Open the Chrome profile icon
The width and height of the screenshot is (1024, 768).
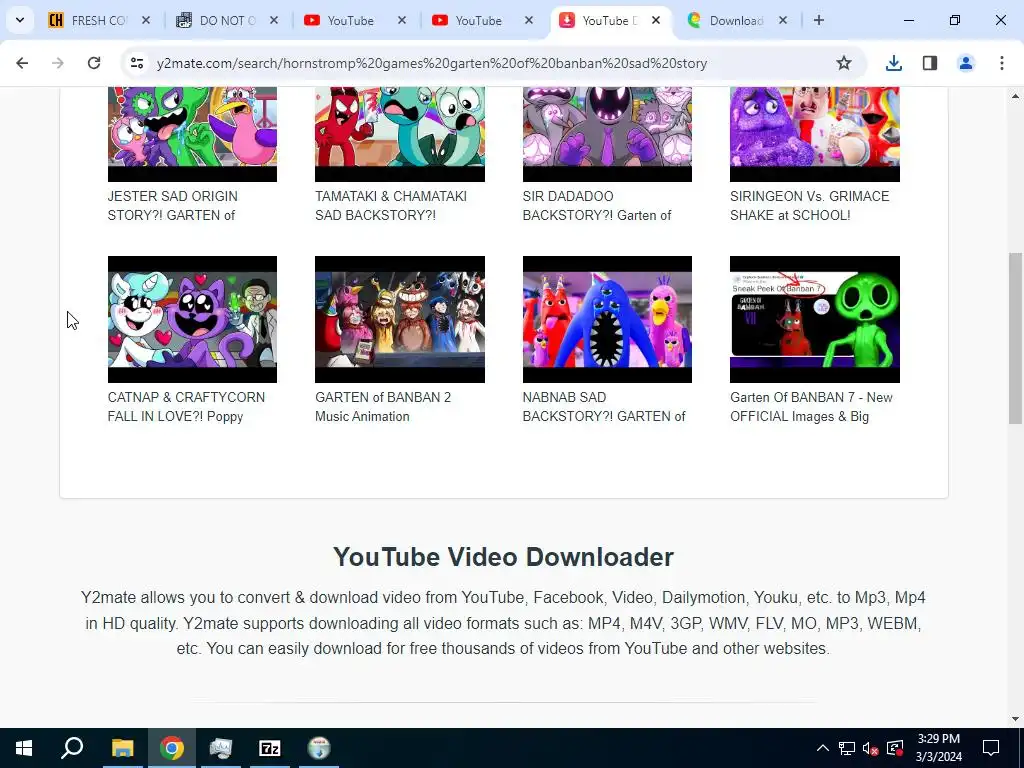(x=966, y=63)
